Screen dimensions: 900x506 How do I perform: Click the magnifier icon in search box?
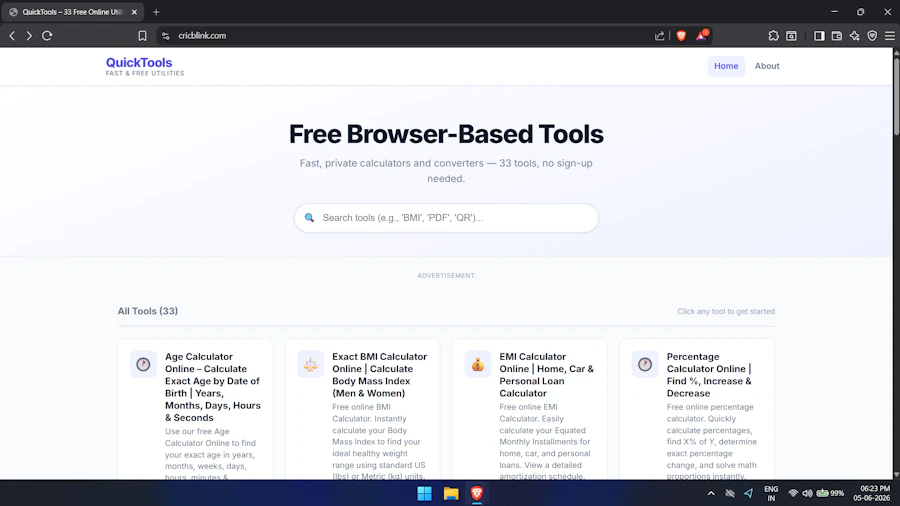(309, 218)
